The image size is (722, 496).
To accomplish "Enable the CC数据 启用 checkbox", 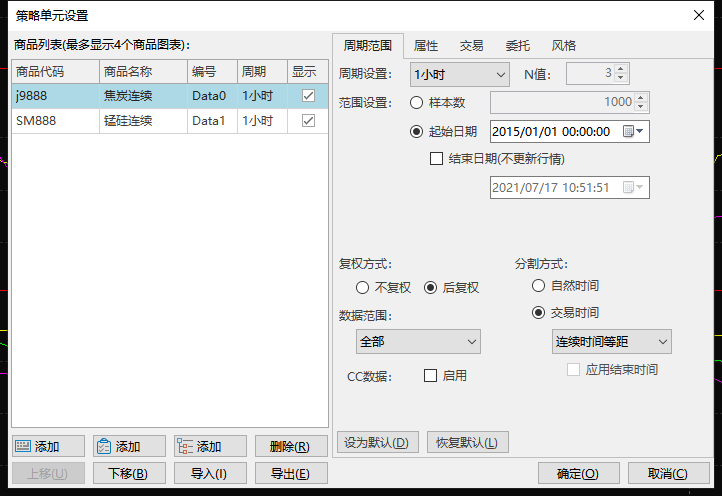I will click(431, 376).
